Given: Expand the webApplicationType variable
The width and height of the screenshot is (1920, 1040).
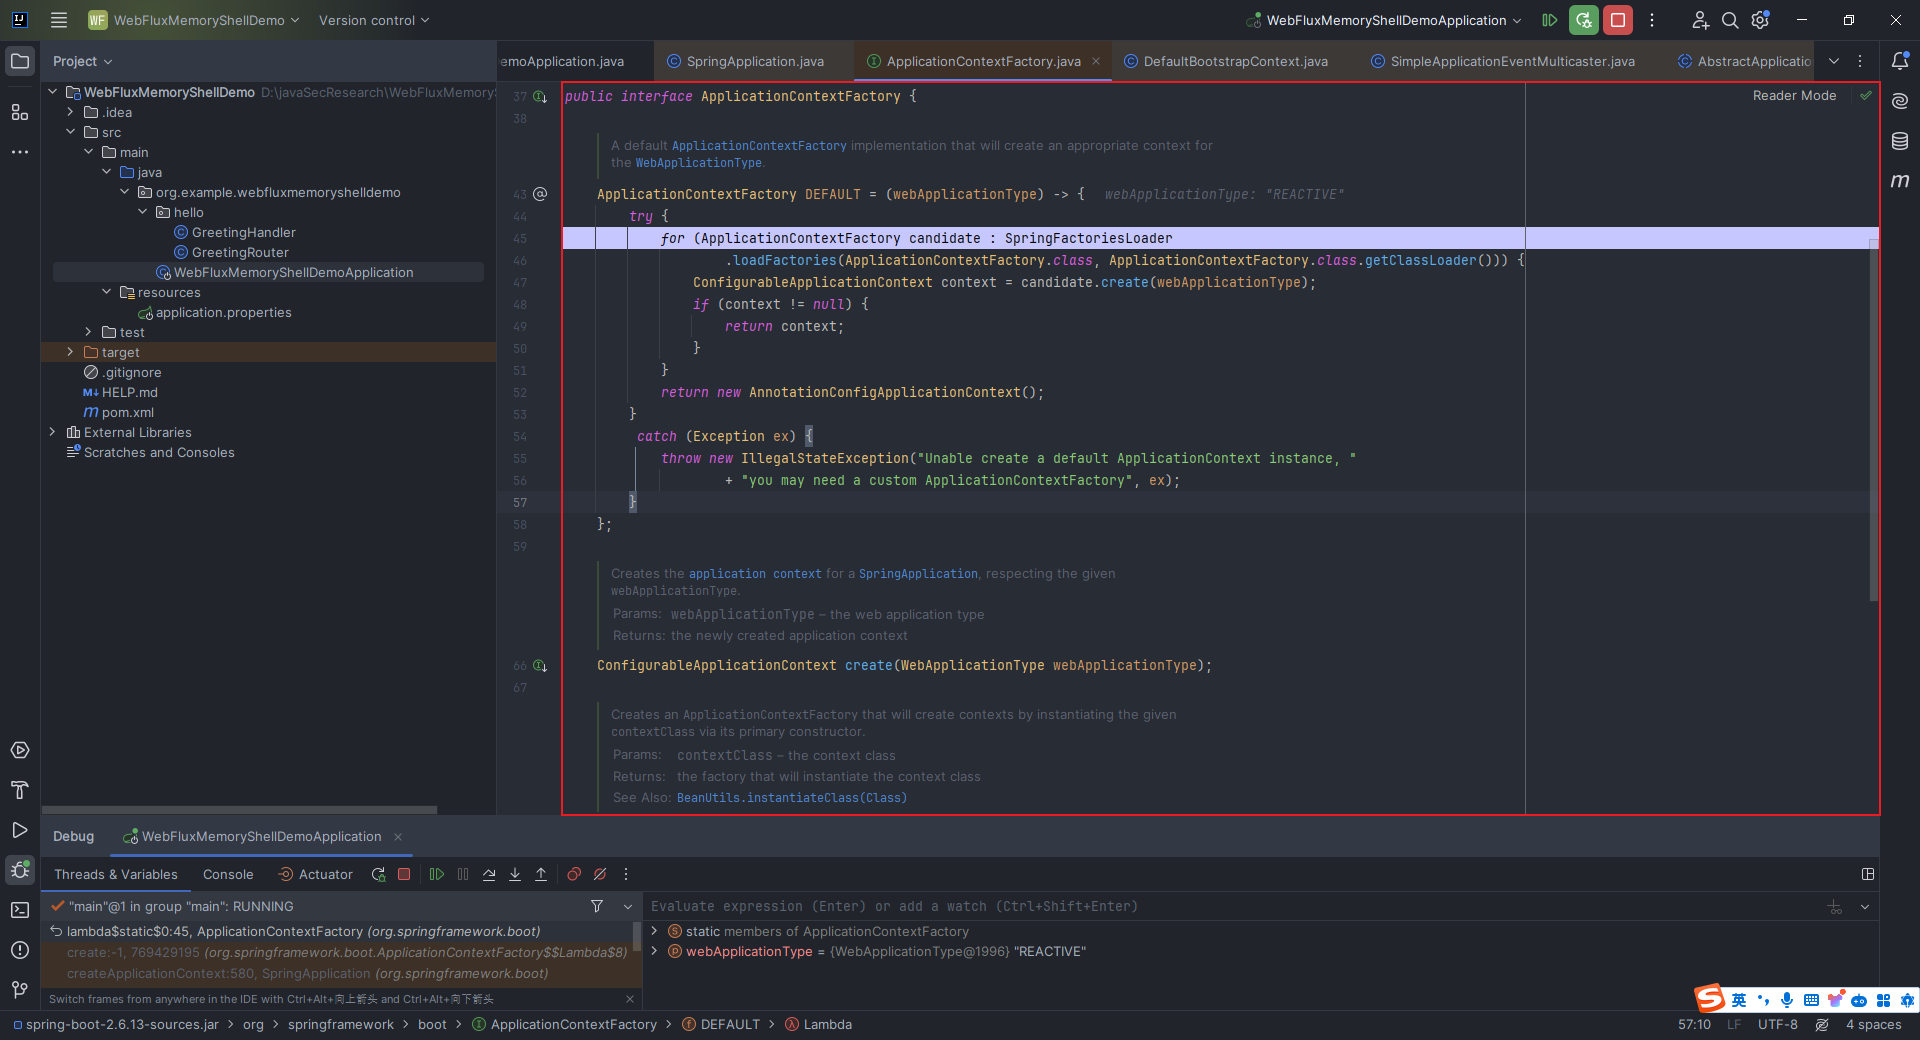Looking at the screenshot, I should tap(654, 951).
